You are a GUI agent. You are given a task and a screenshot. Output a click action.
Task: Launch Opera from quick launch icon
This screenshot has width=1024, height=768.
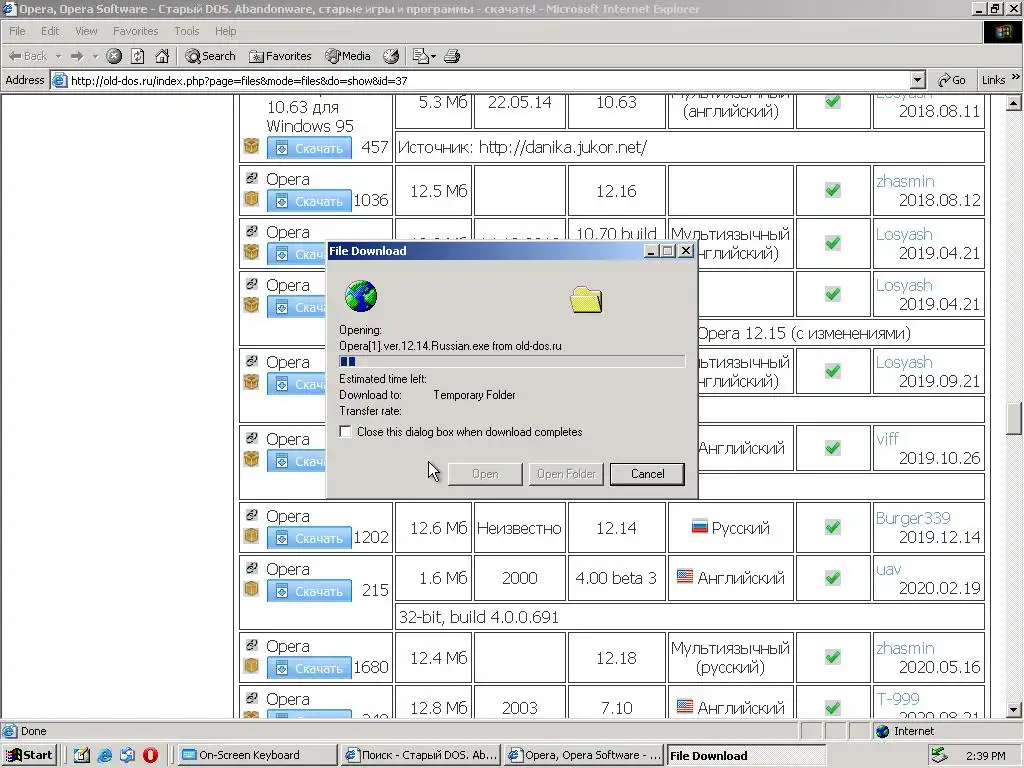(150, 756)
